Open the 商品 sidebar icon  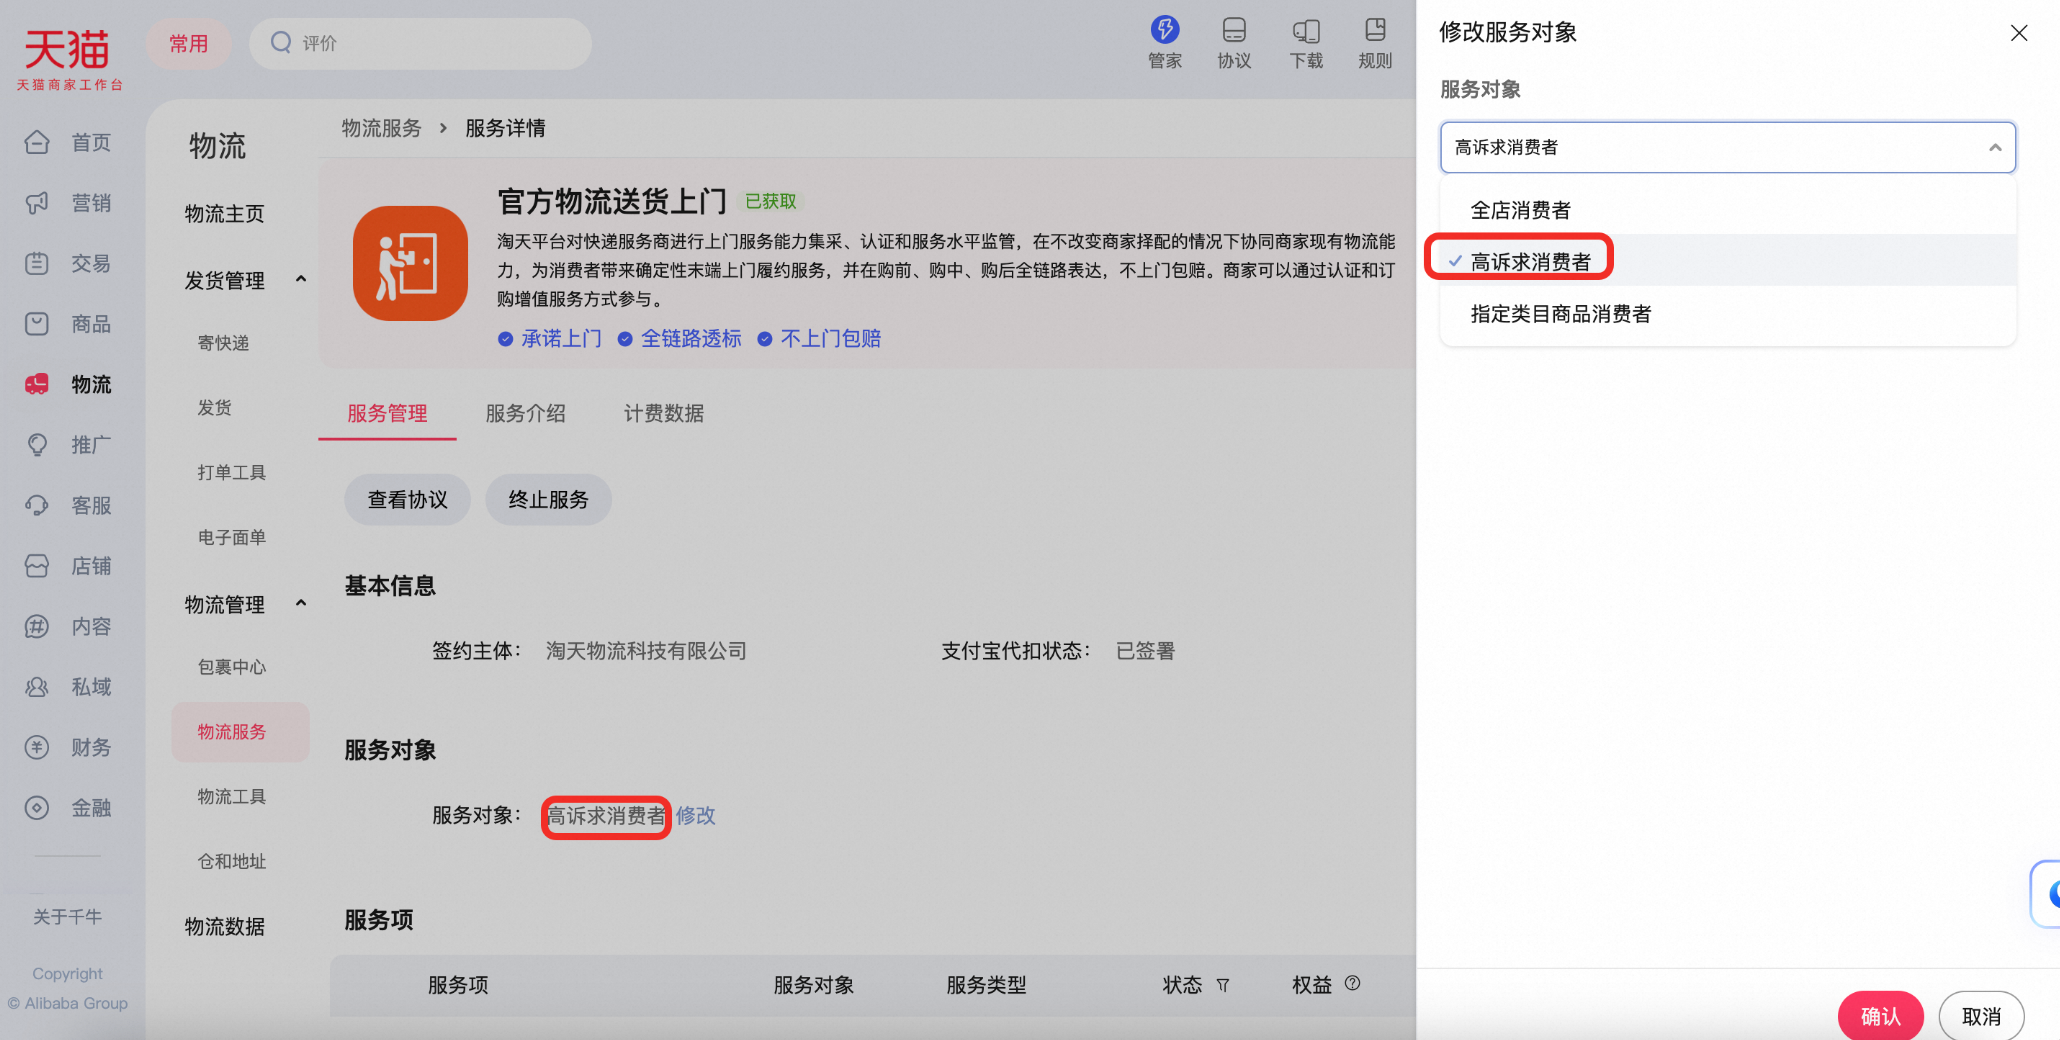[37, 324]
